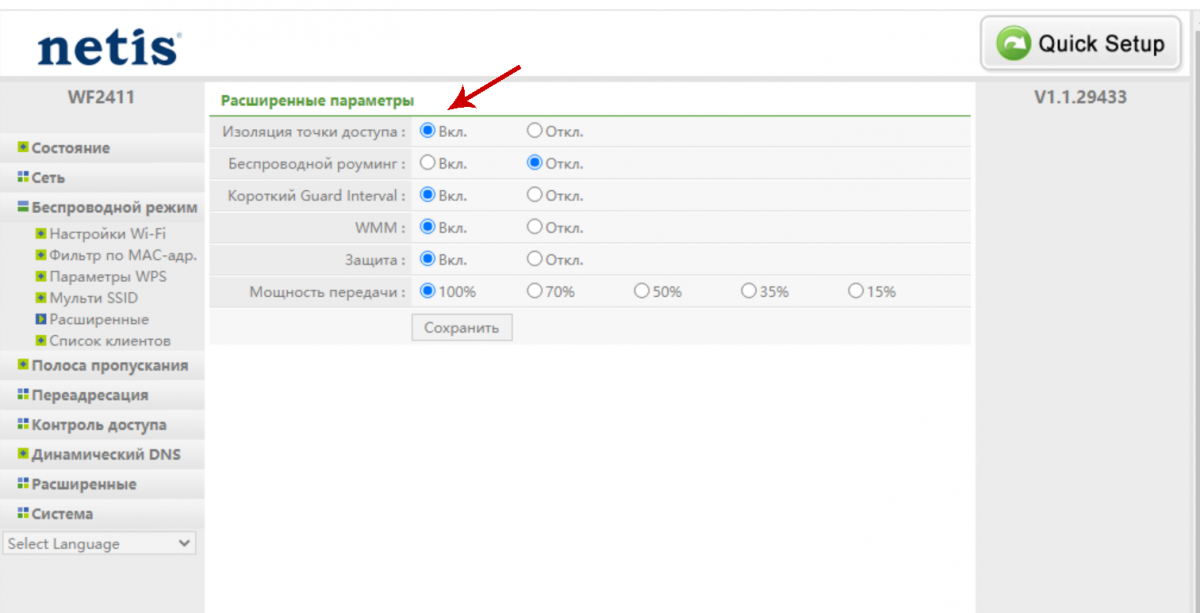Click the icon beside Контроль доступа

coord(22,424)
